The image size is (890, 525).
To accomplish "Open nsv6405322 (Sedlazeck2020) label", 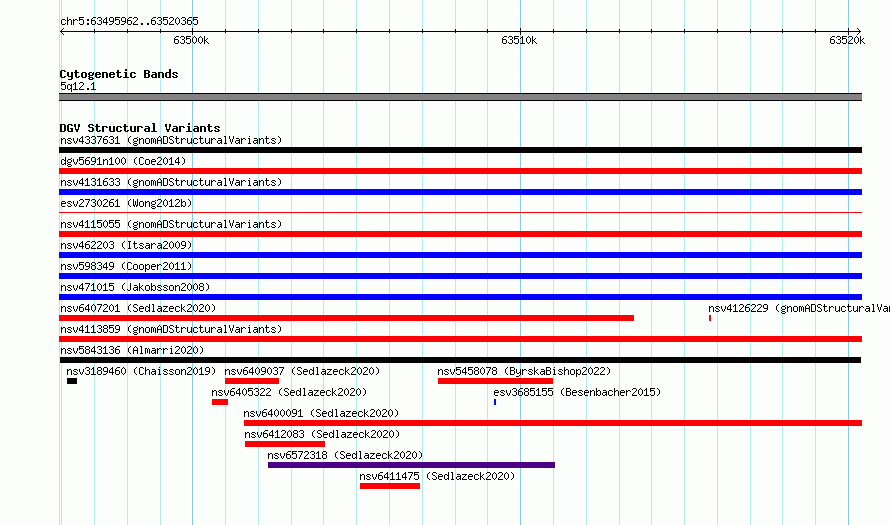I will click(289, 392).
